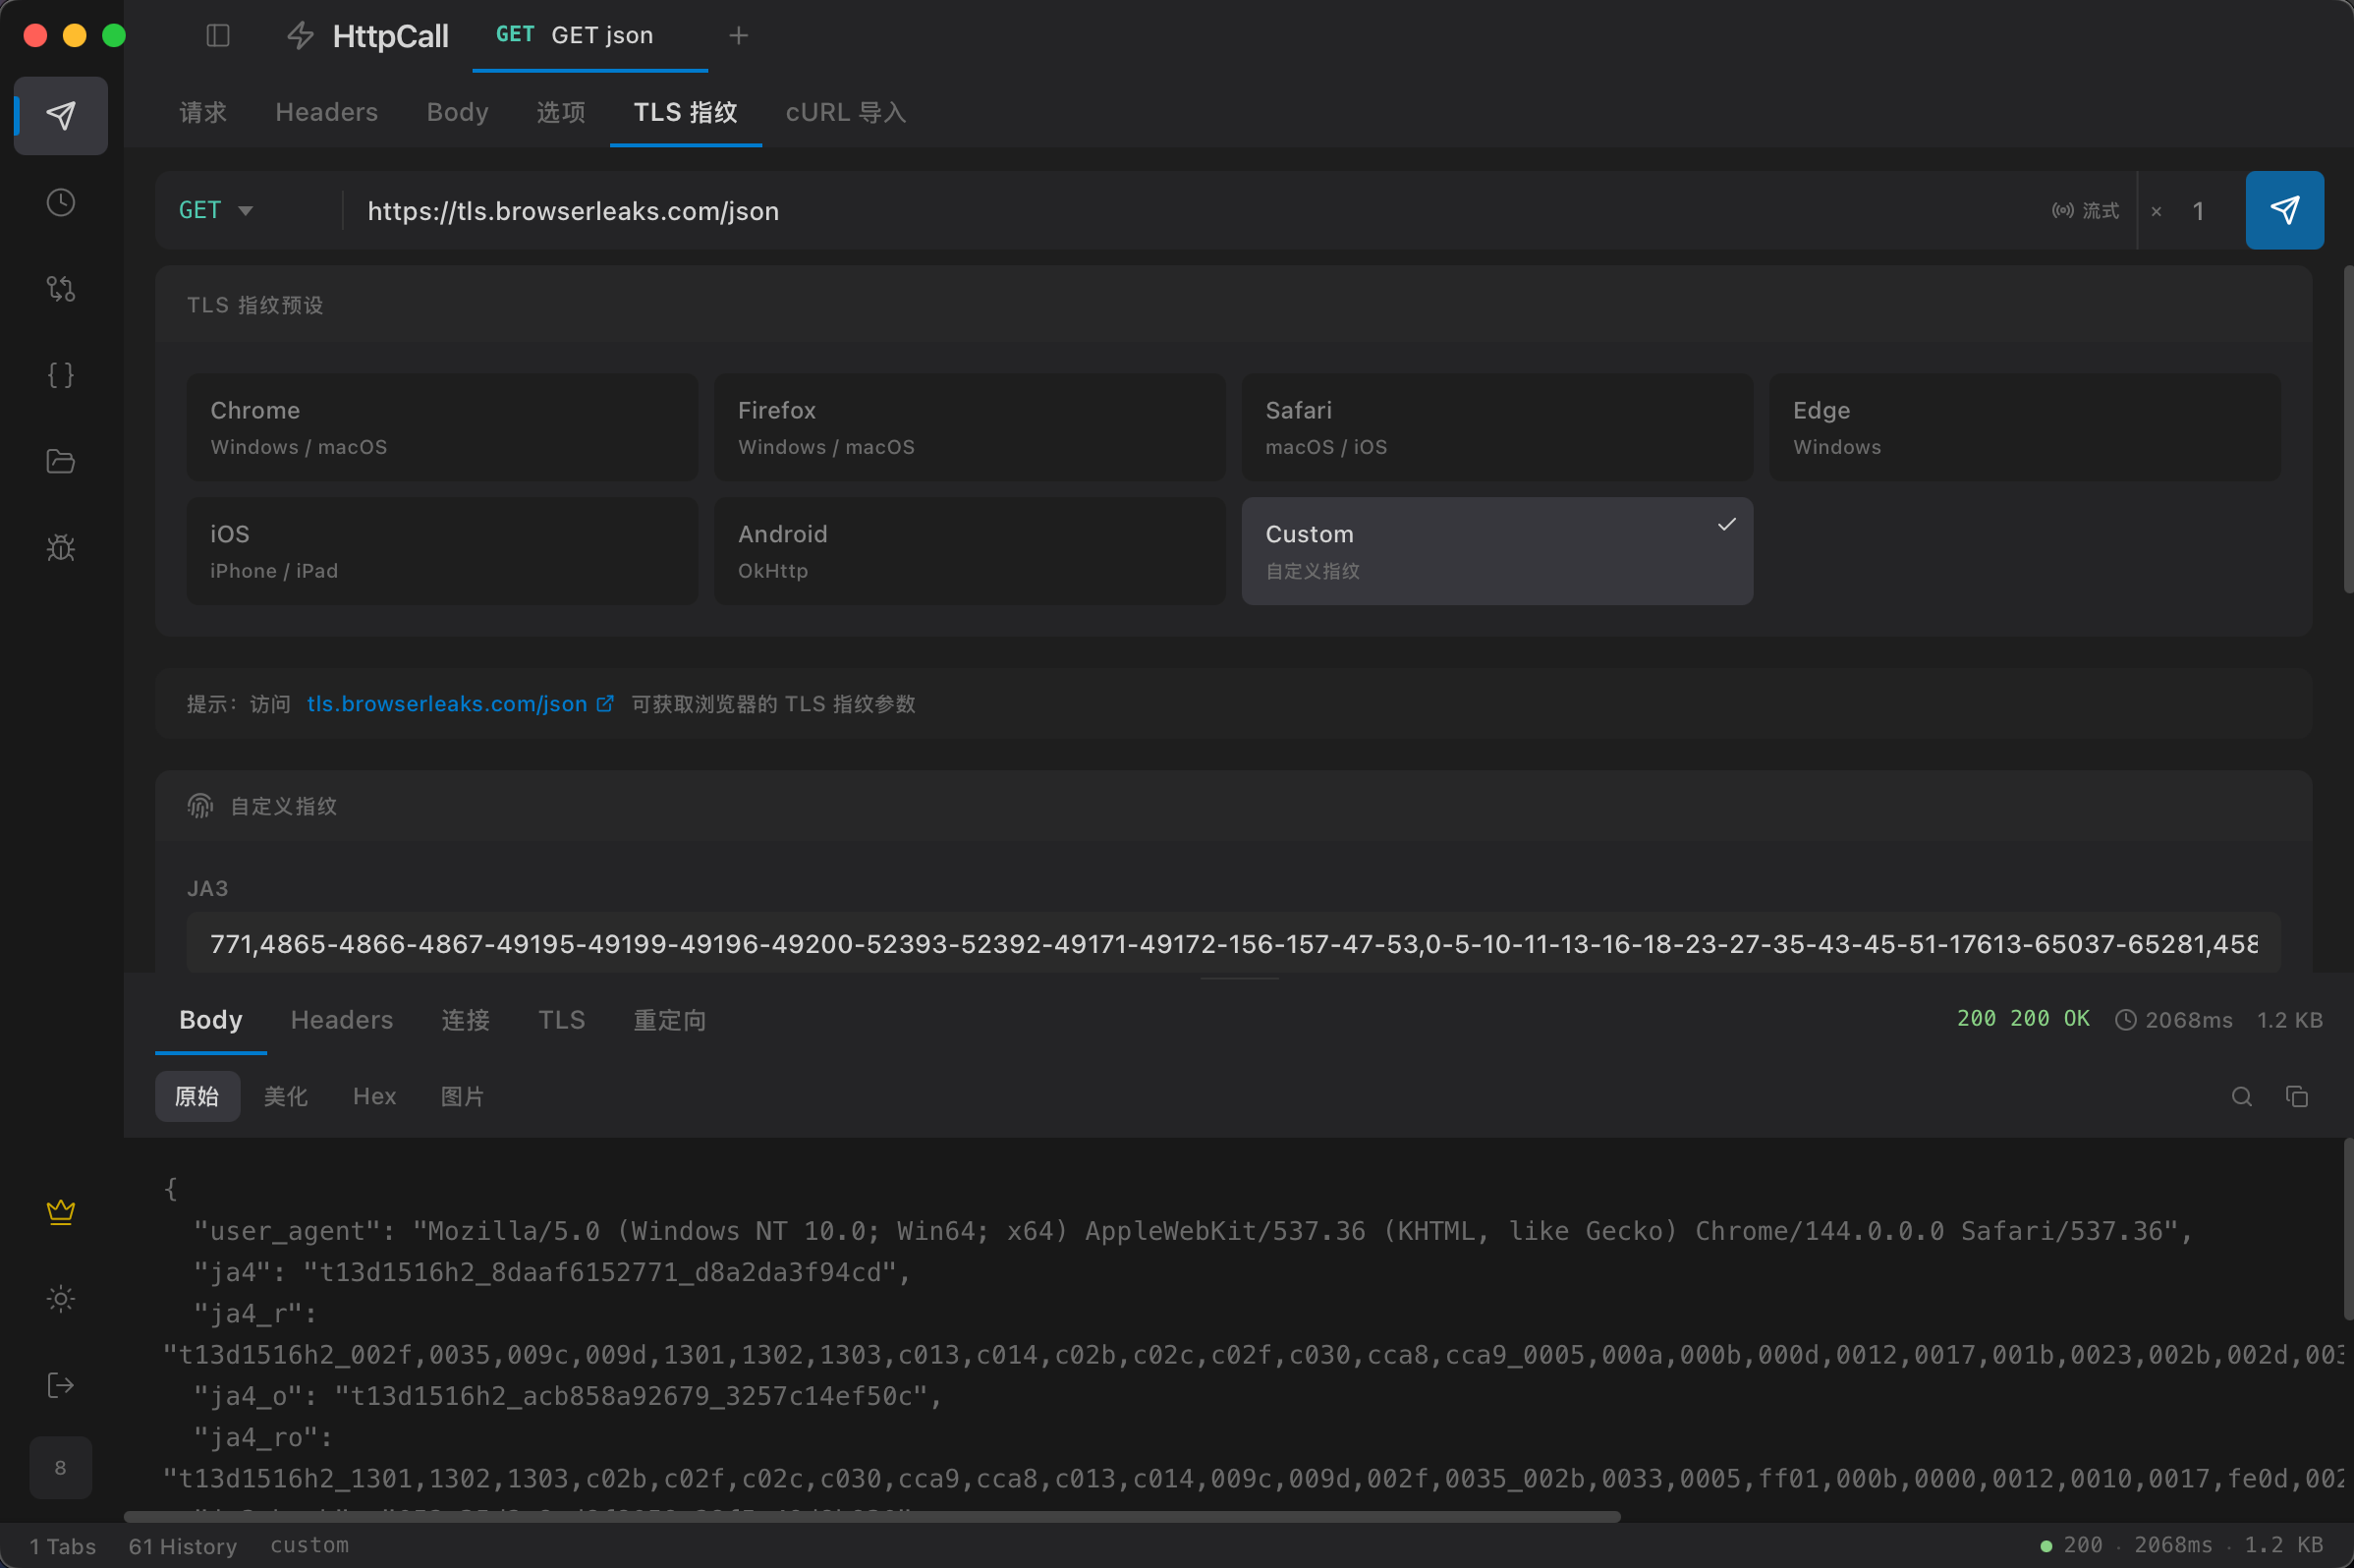
Task: Open the tls.browserleaks.com/json link
Action: click(445, 704)
